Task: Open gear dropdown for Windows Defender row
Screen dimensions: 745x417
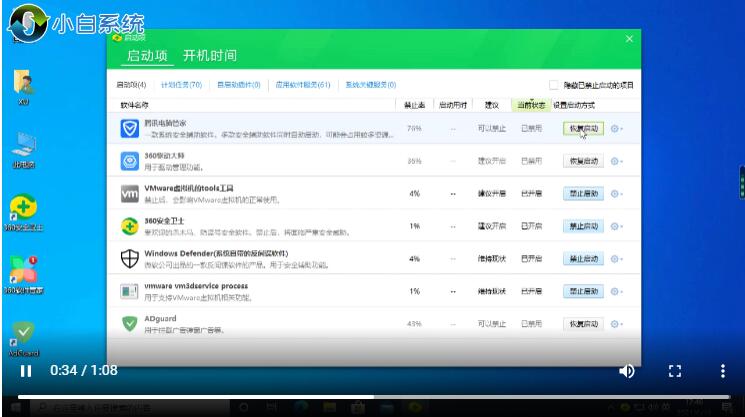Action: click(x=617, y=258)
